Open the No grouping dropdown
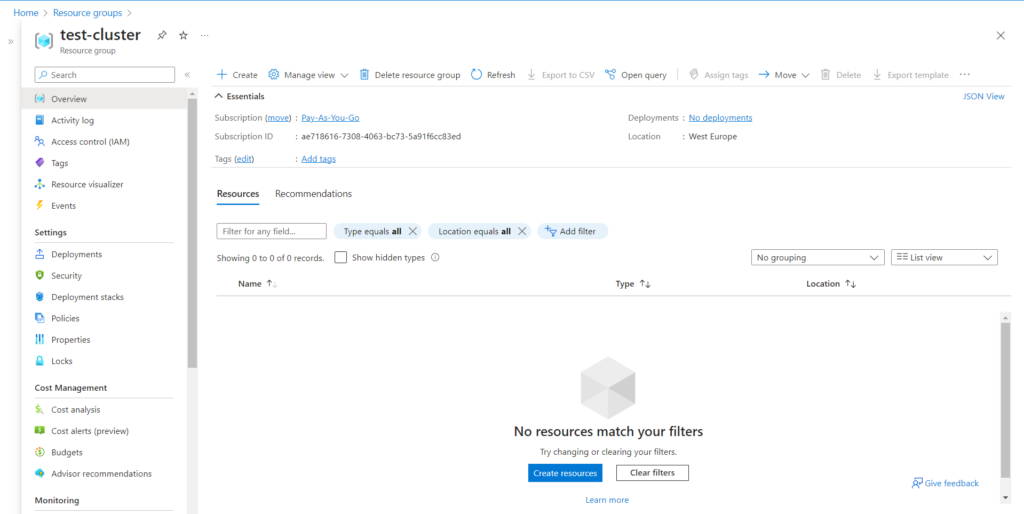The height and width of the screenshot is (514, 1024). click(x=818, y=257)
